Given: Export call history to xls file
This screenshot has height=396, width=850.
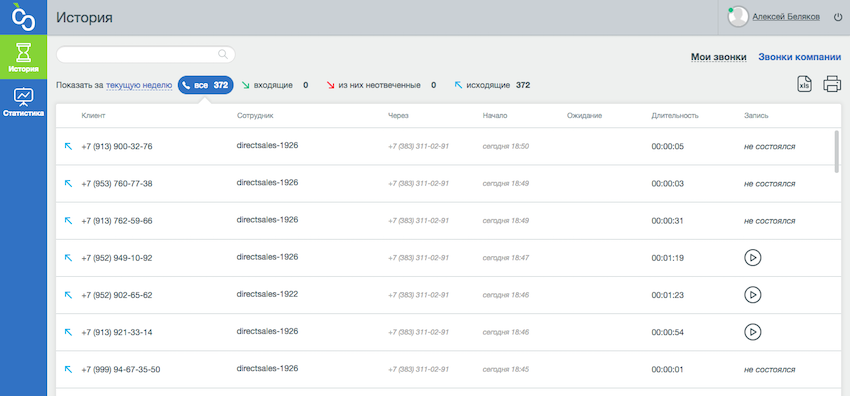Looking at the screenshot, I should [x=805, y=85].
